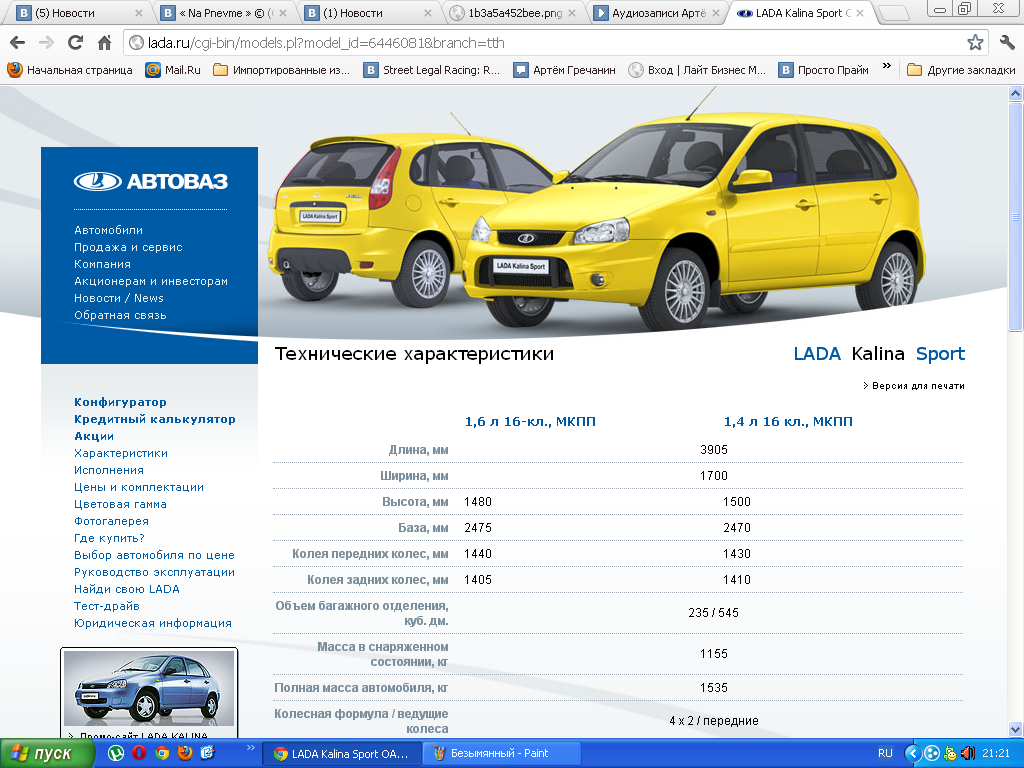Go back to the previous page
The width and height of the screenshot is (1024, 768).
click(x=18, y=43)
